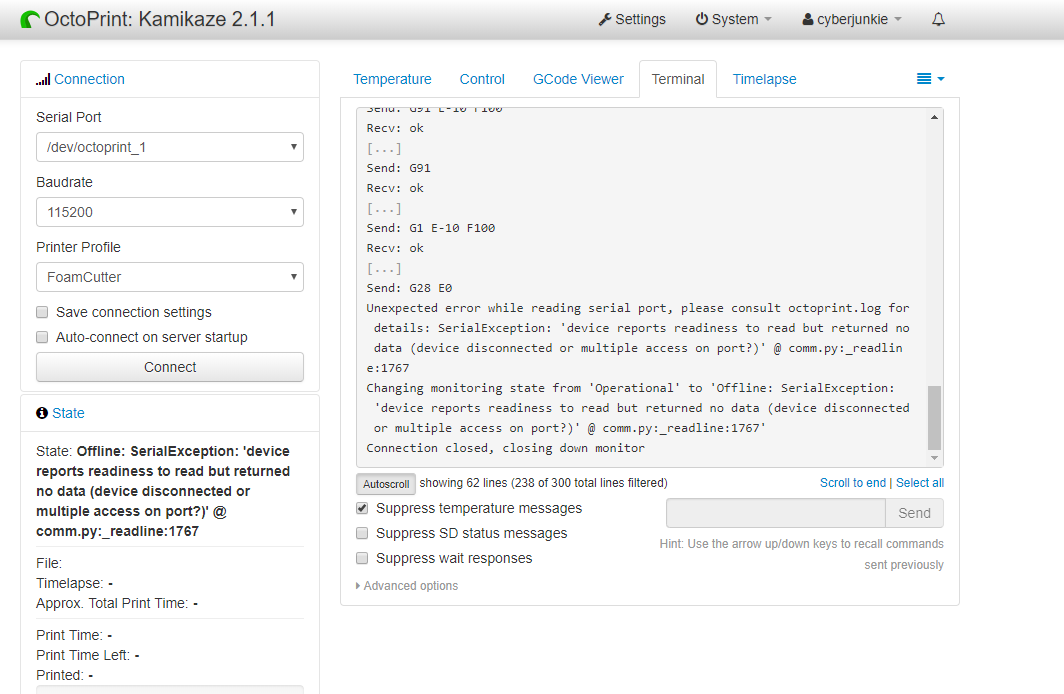This screenshot has height=694, width=1064.
Task: Uncheck Suppress temperature messages
Action: click(362, 508)
